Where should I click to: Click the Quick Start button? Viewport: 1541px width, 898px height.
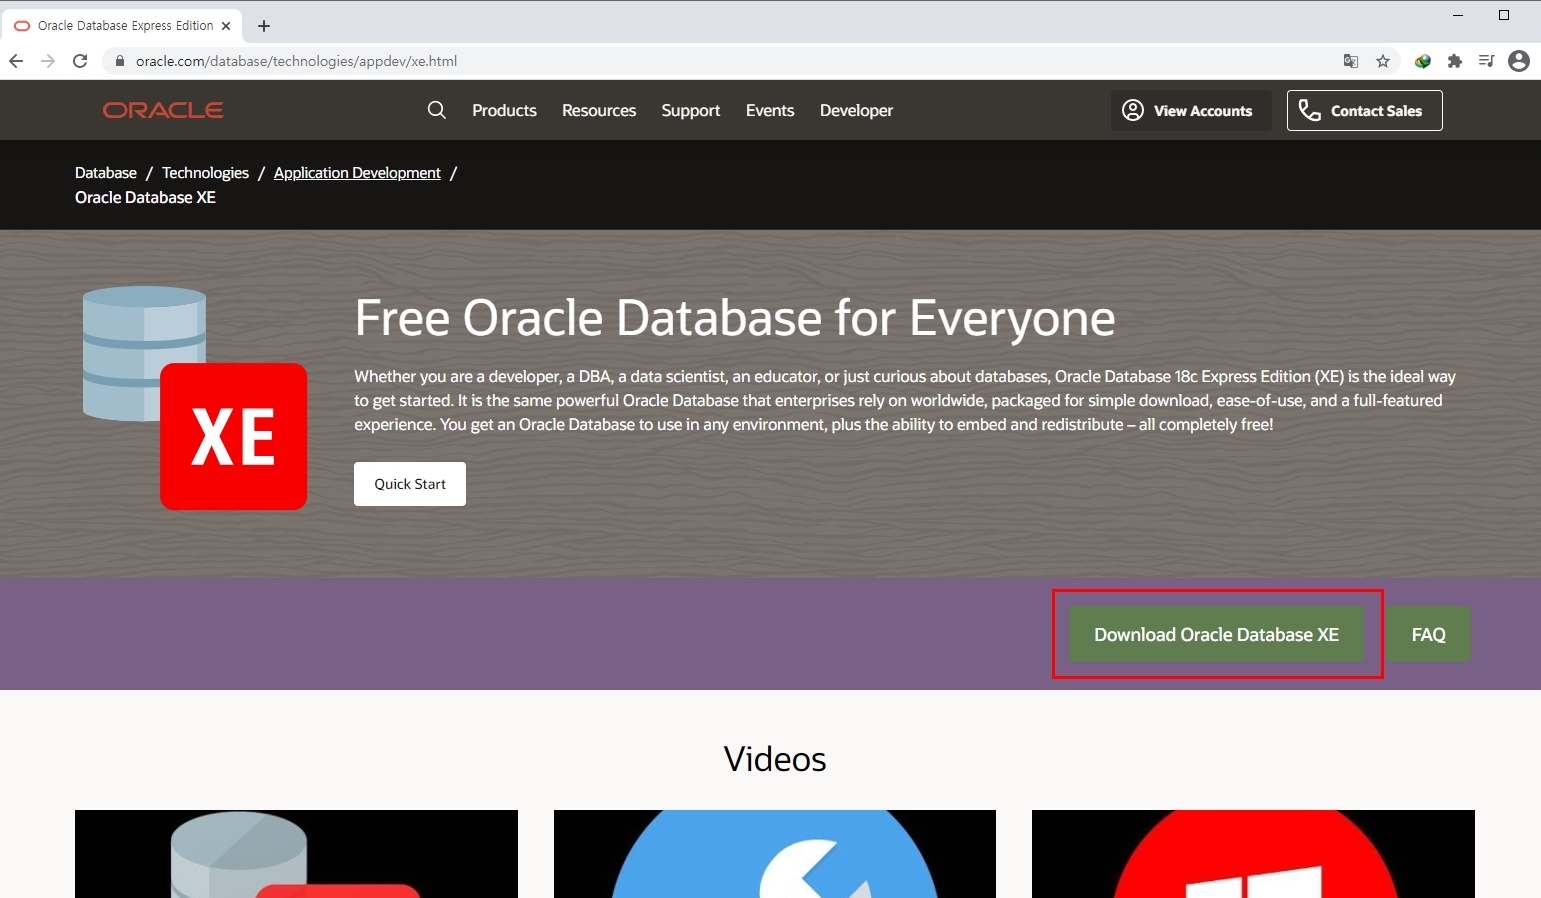(410, 484)
